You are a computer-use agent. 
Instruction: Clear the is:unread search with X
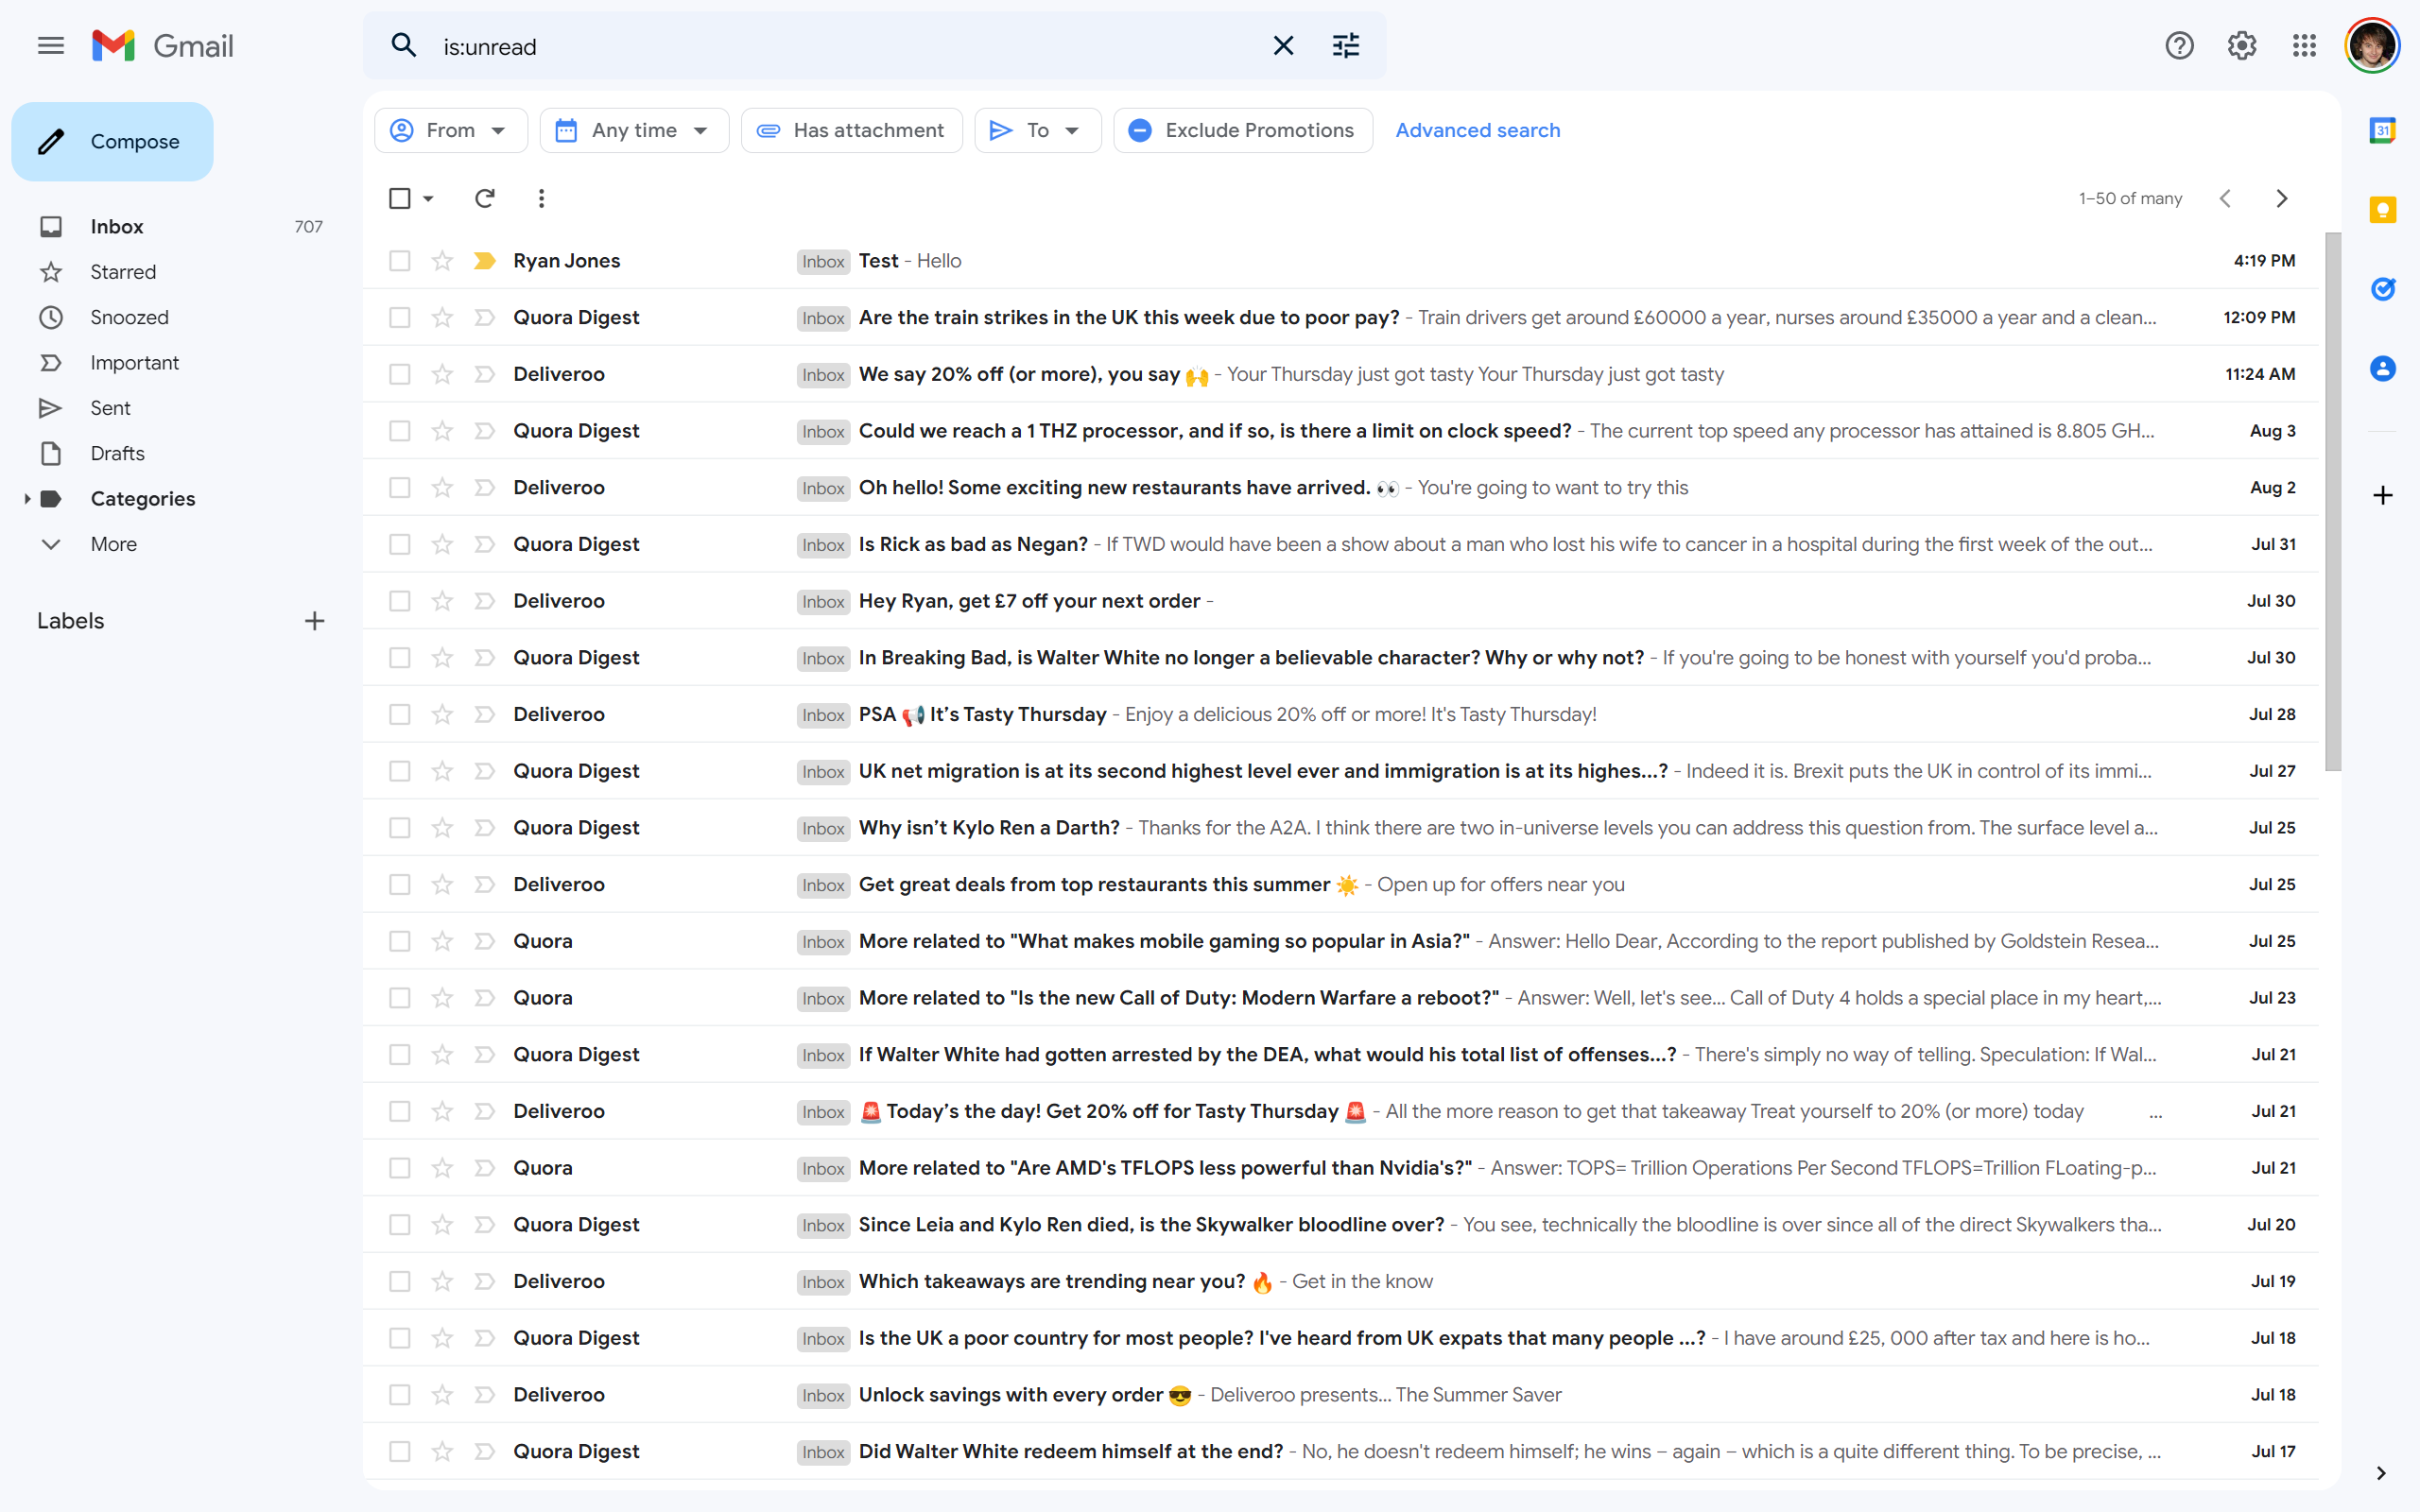click(1283, 46)
